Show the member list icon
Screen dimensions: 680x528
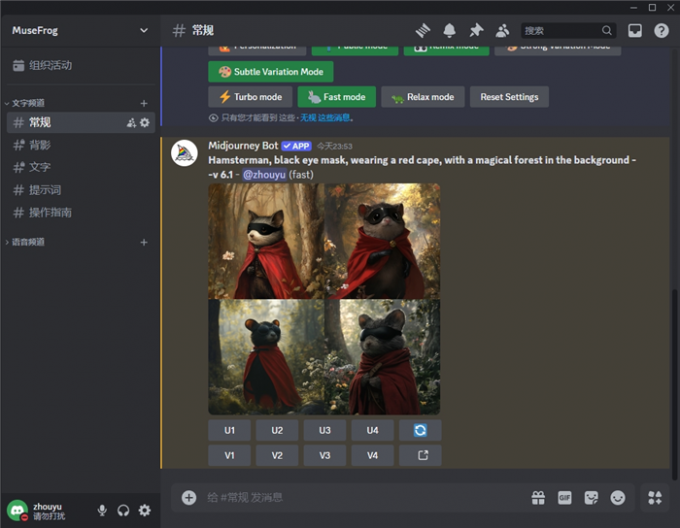point(502,30)
